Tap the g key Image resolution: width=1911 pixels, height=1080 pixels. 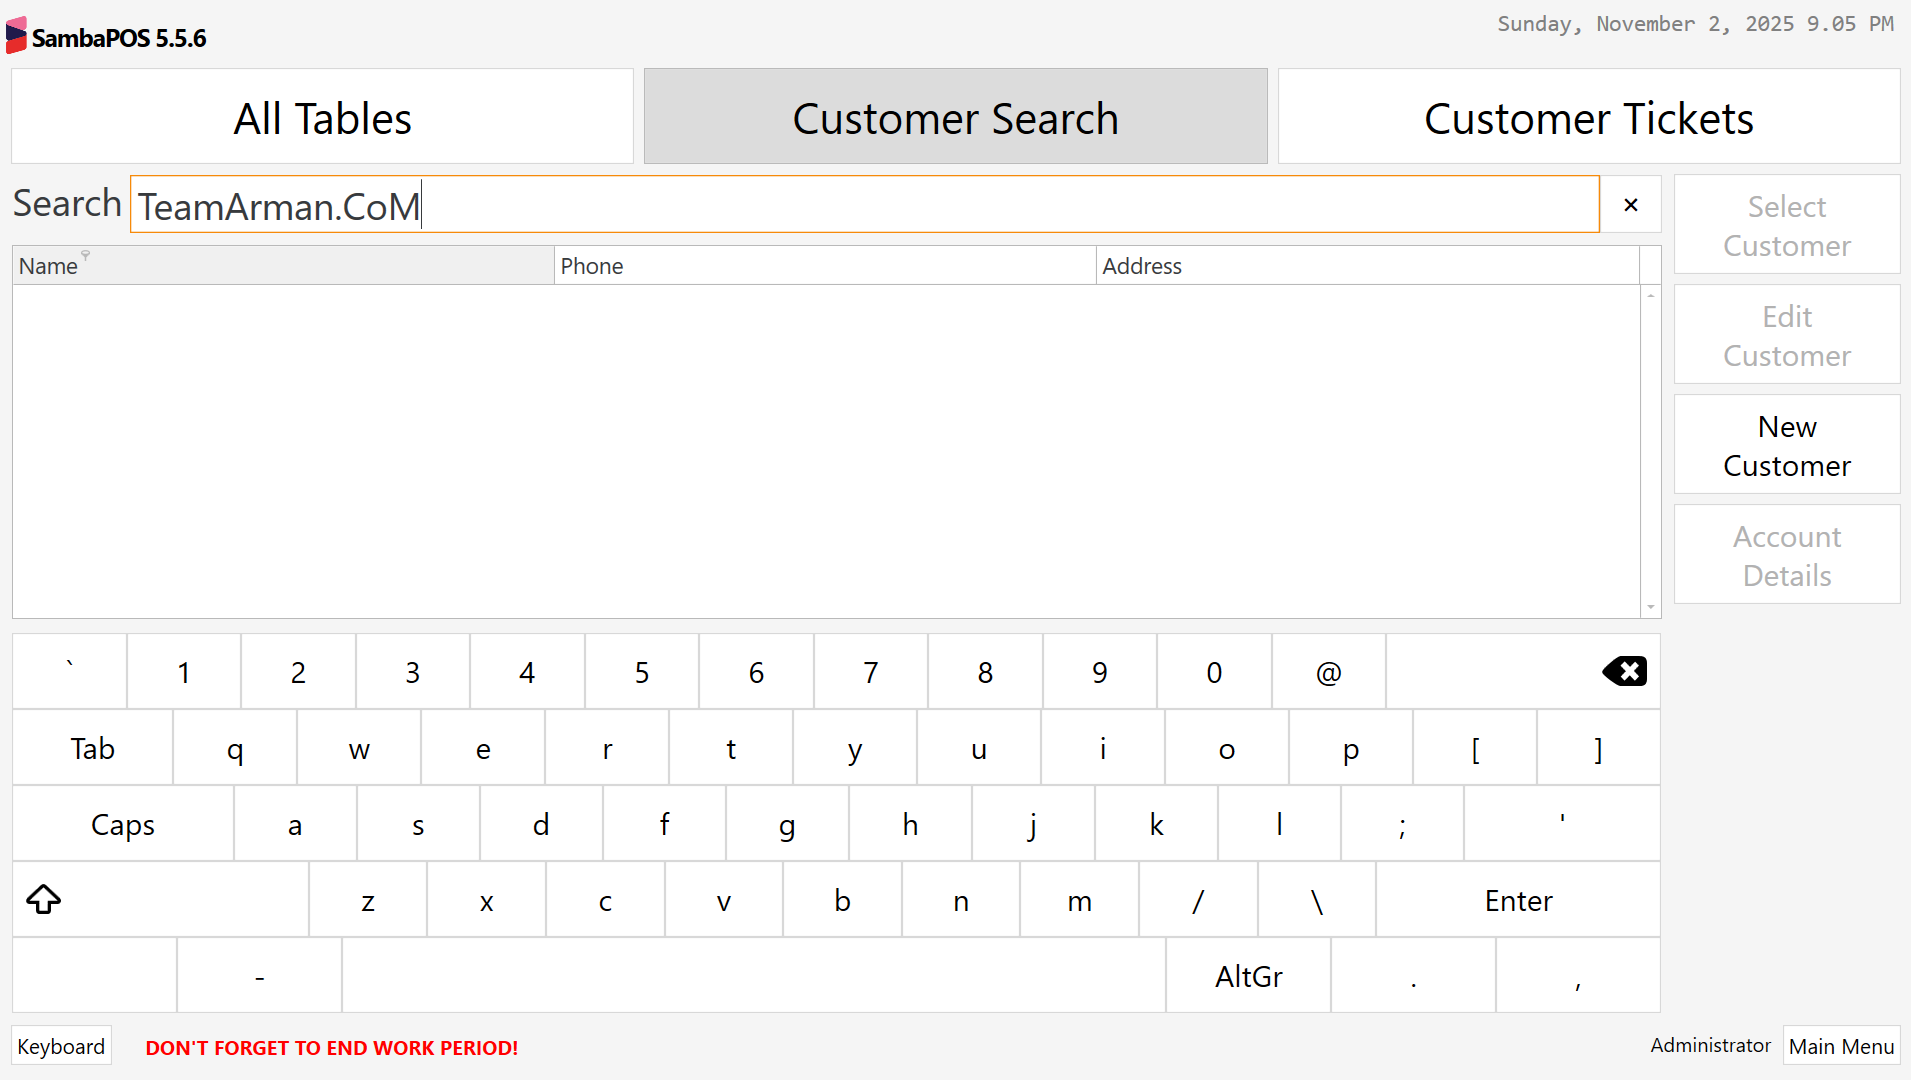(x=787, y=824)
